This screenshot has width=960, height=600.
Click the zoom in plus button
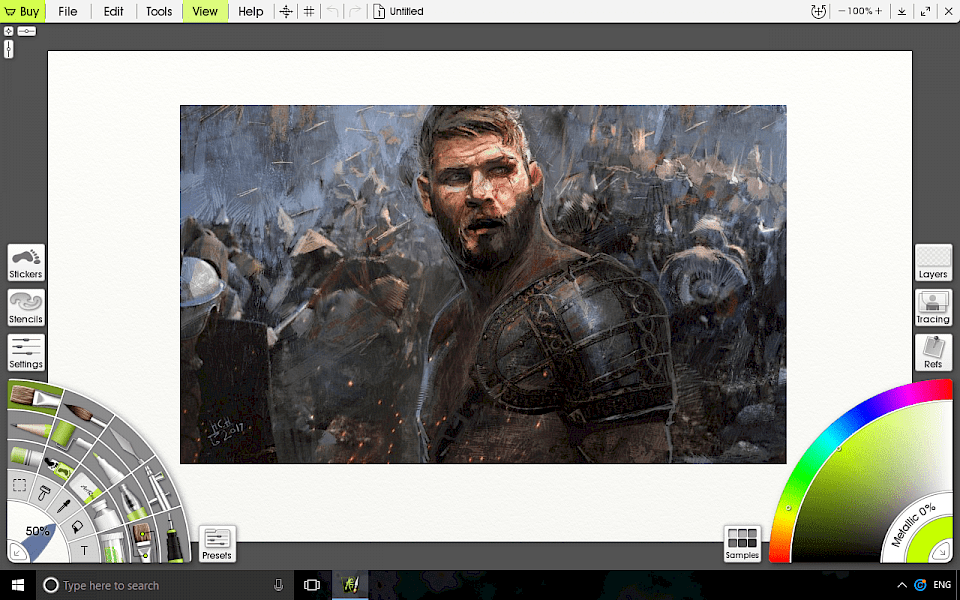coord(879,11)
